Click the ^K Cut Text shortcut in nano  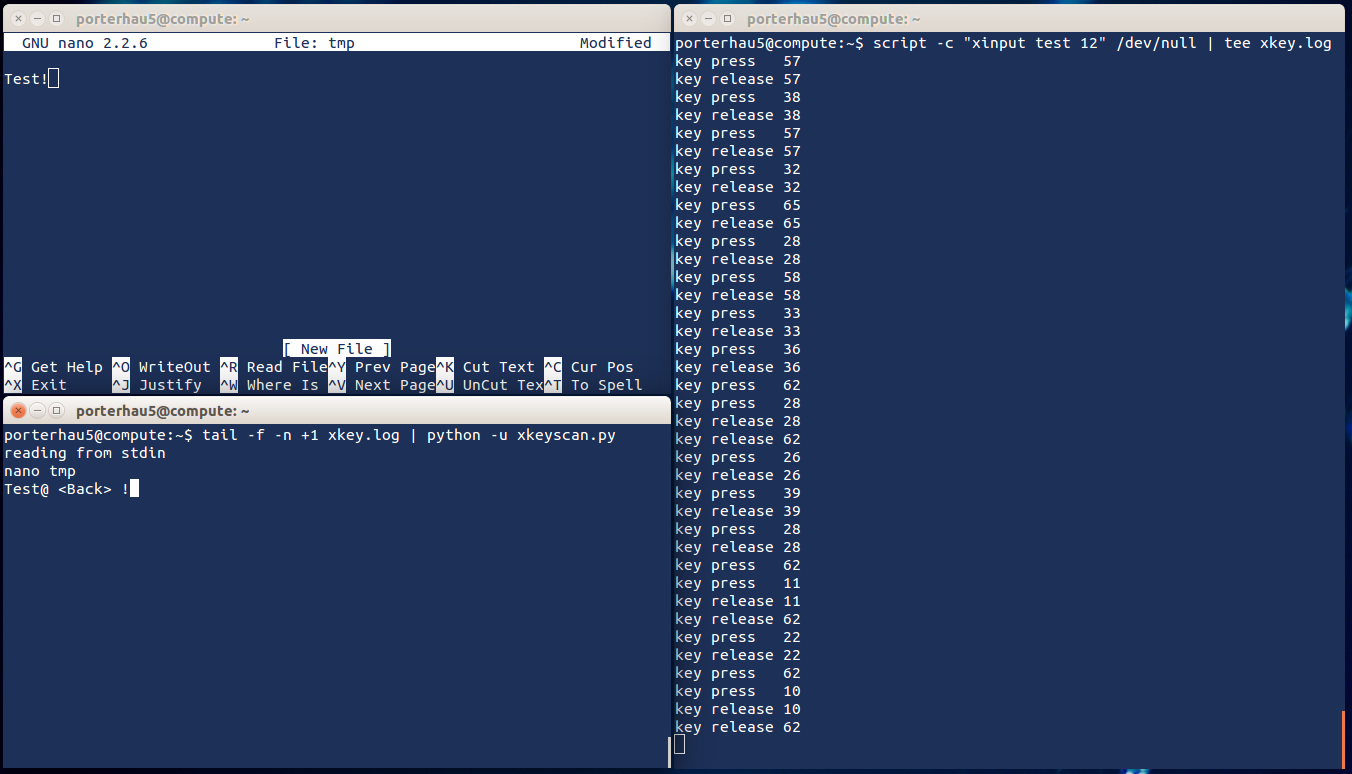coord(486,367)
